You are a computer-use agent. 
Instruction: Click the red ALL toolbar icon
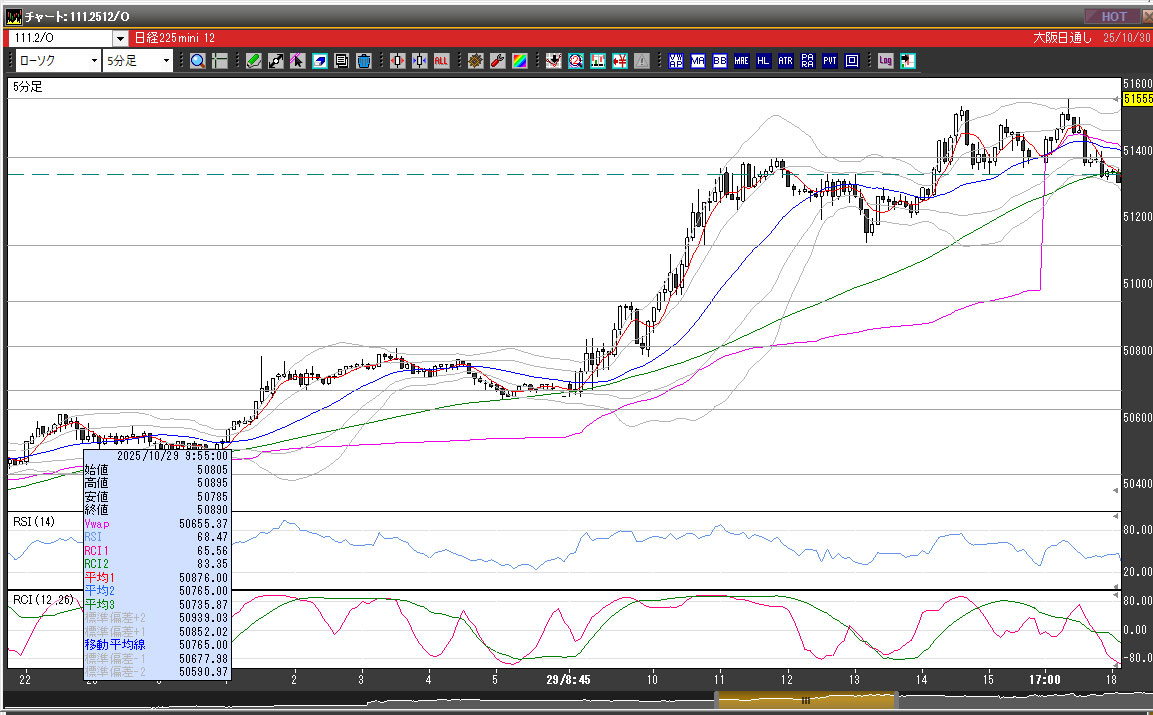pos(441,61)
